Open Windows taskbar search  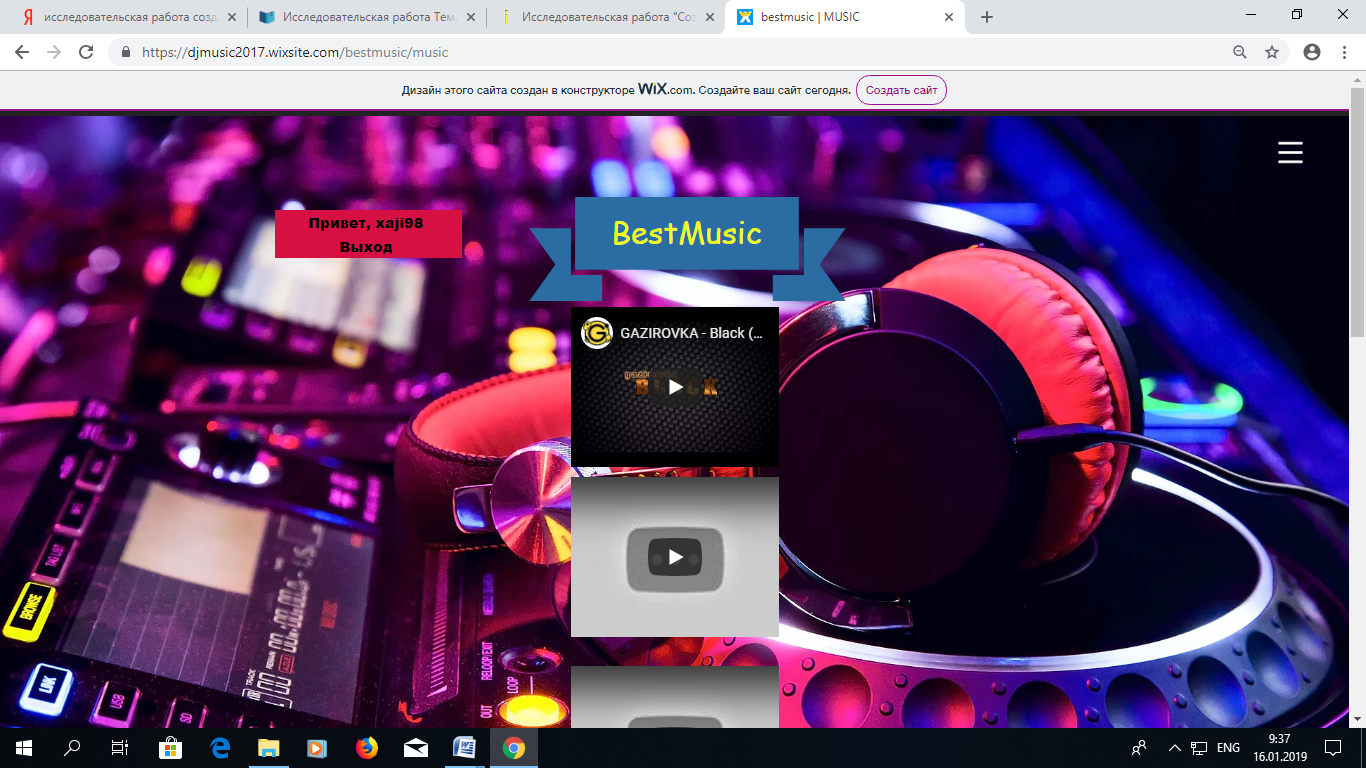pos(72,748)
